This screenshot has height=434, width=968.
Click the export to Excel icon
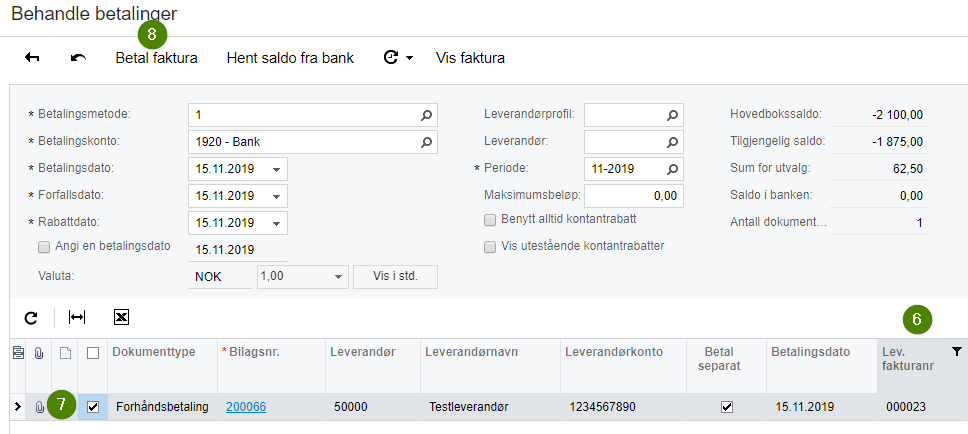[x=121, y=317]
